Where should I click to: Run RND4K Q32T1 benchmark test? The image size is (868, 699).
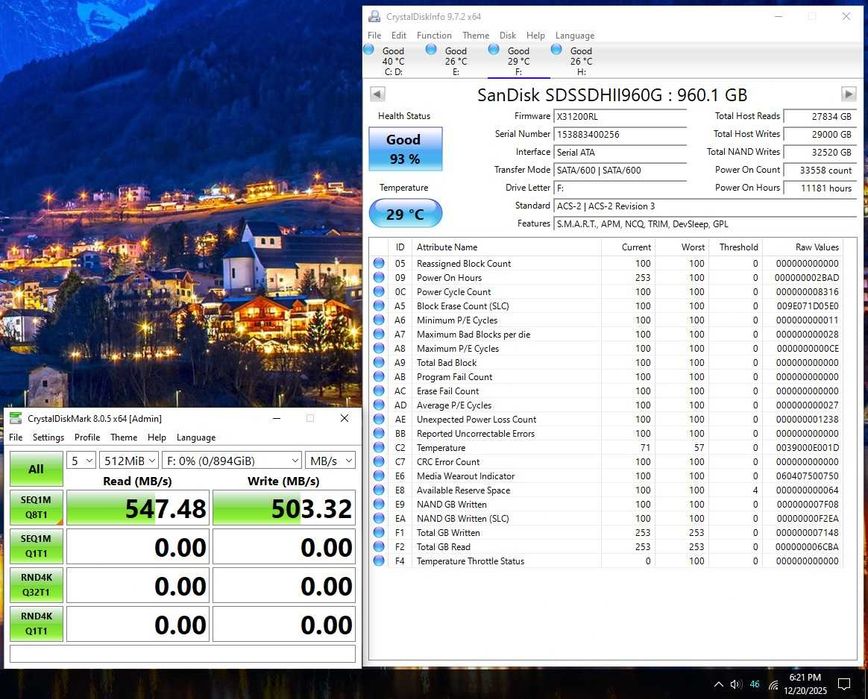(37, 584)
